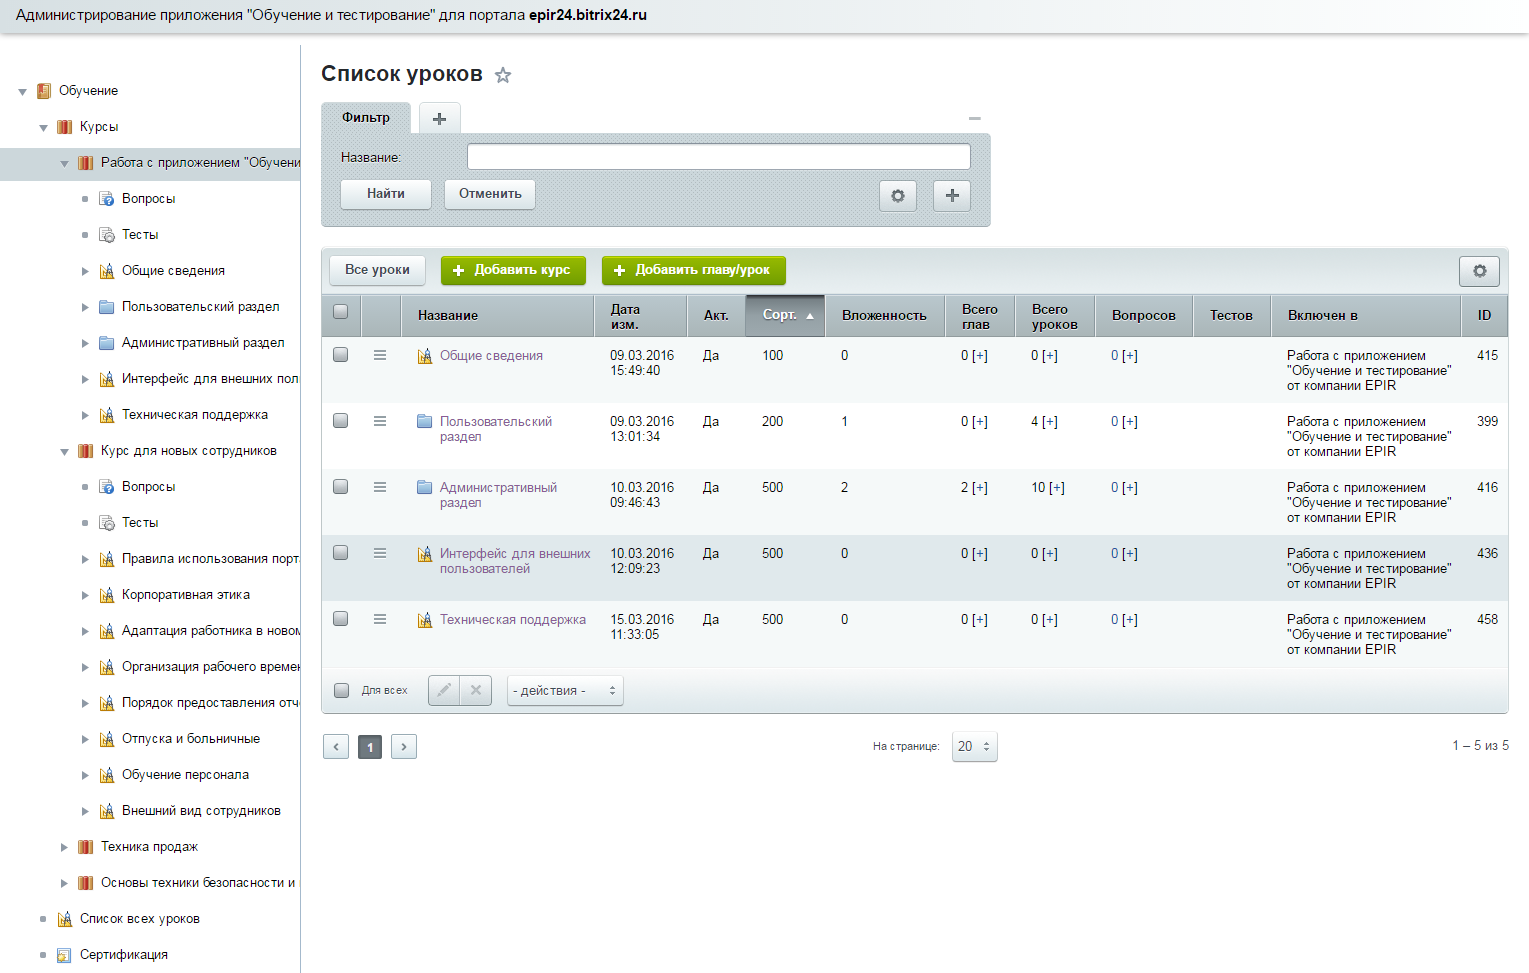Click Обучение book icon in tree
Viewport: 1529px width, 973px height.
[x=44, y=91]
